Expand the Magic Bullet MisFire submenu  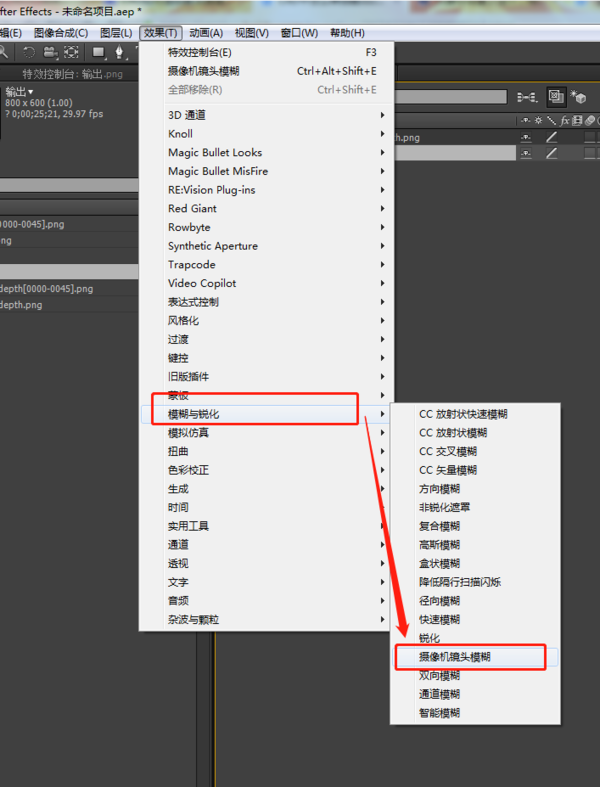point(266,171)
